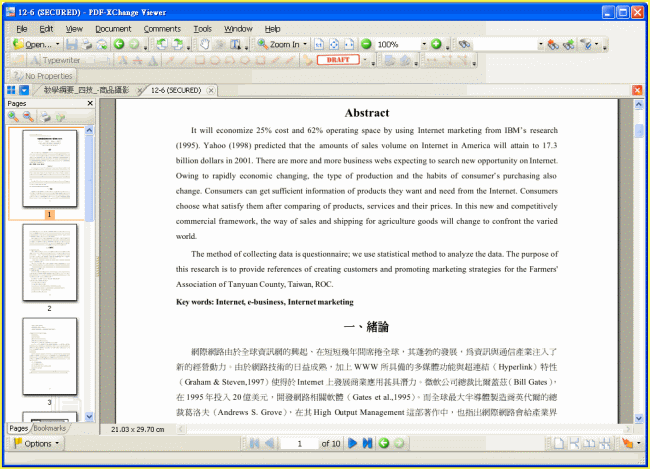Toggle single page layout in the status bar
Screen dimensions: 650x469
pyautogui.click(x=559, y=443)
